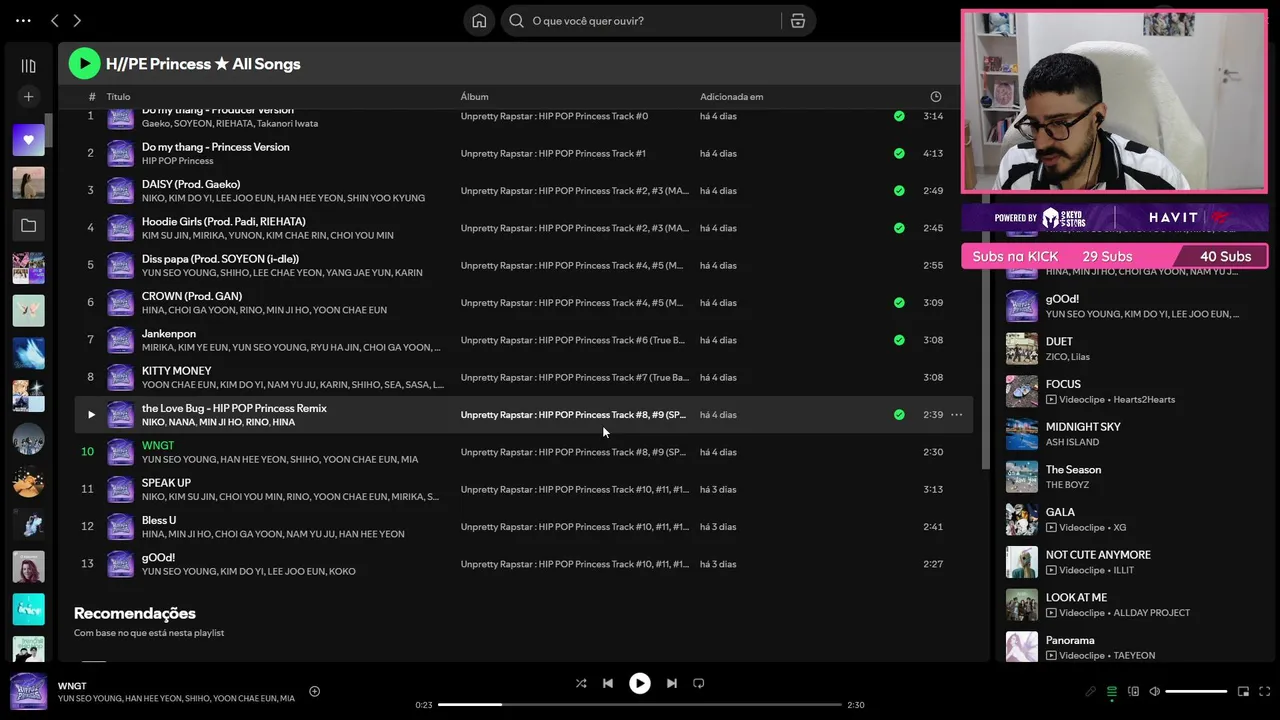Image resolution: width=1280 pixels, height=720 pixels.
Task: Click now playing WNGT album cover
Action: 28,692
